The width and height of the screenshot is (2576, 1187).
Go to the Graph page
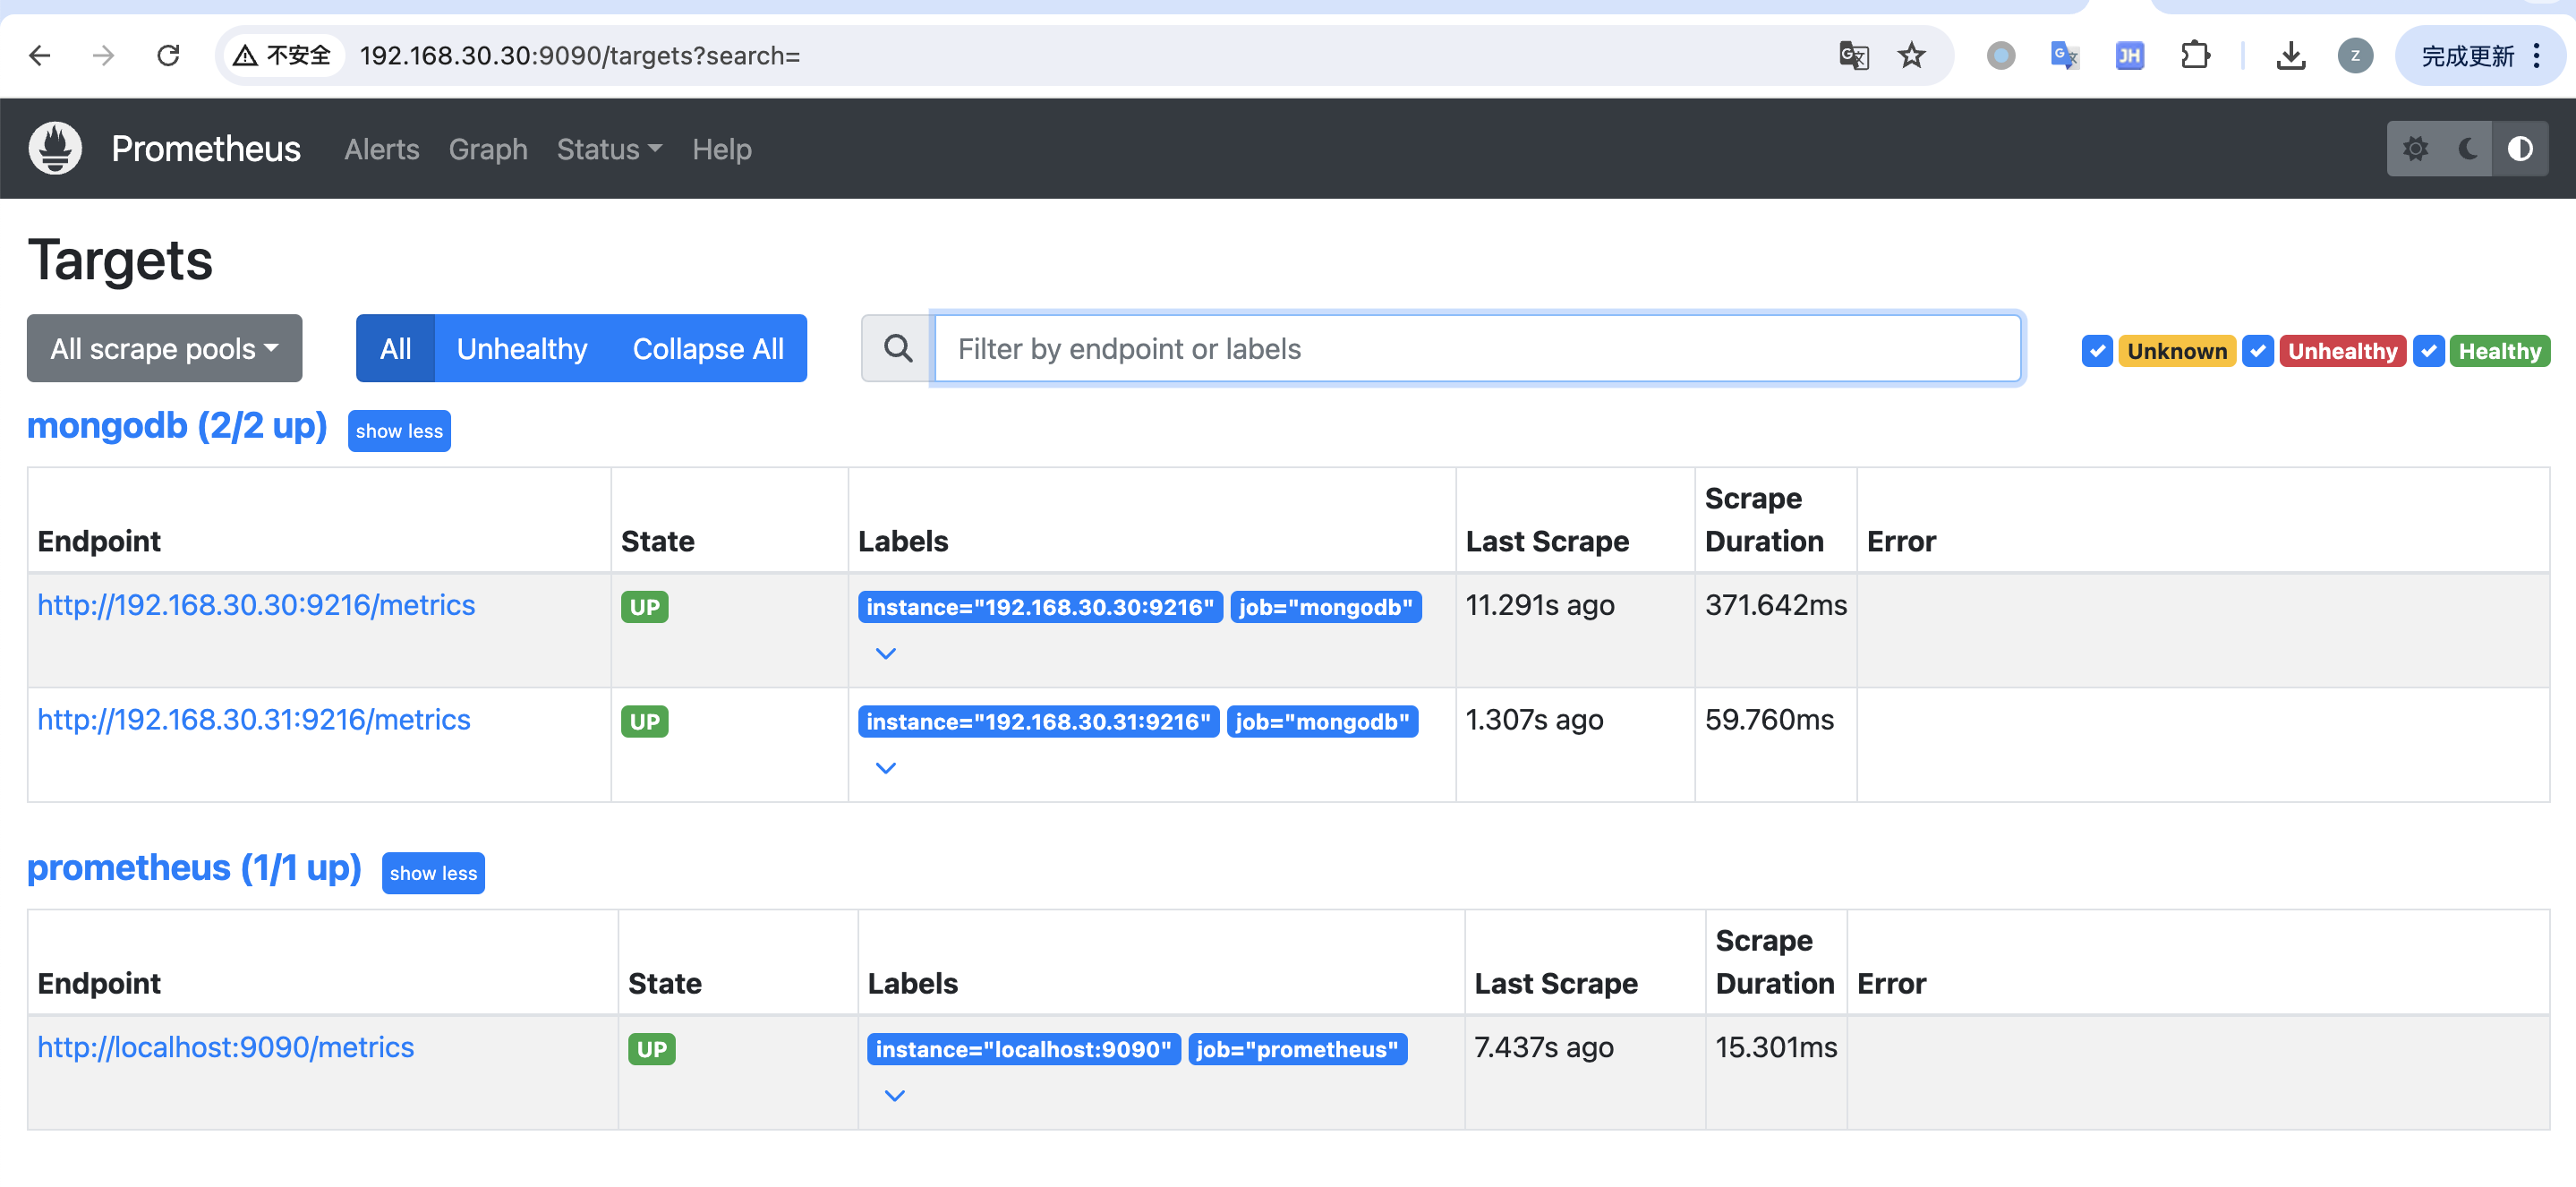pyautogui.click(x=487, y=149)
